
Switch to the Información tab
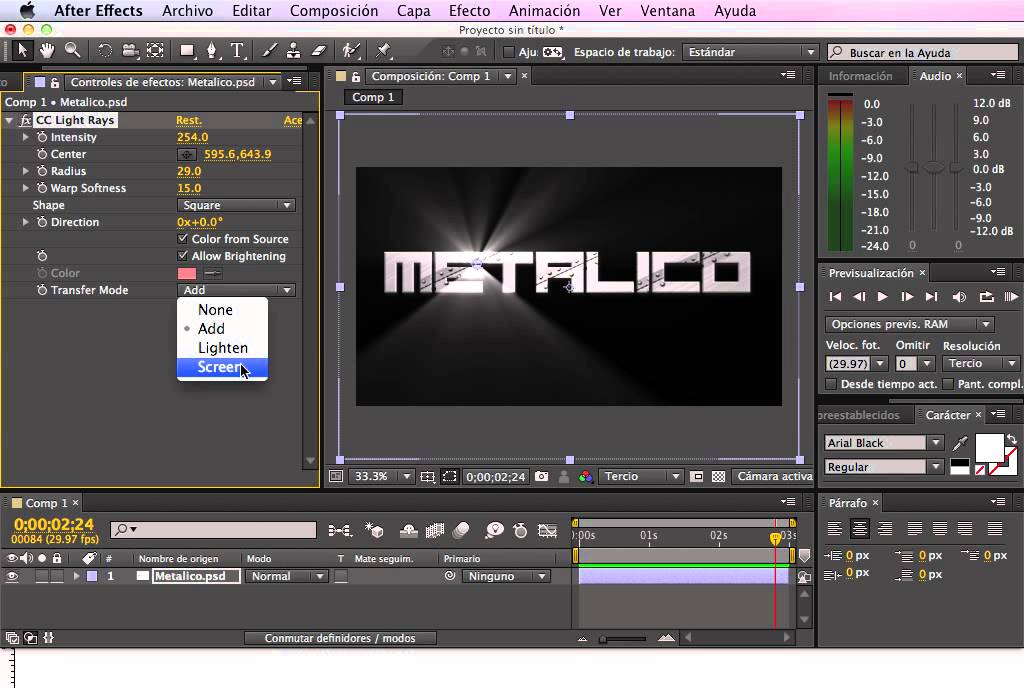pos(860,76)
